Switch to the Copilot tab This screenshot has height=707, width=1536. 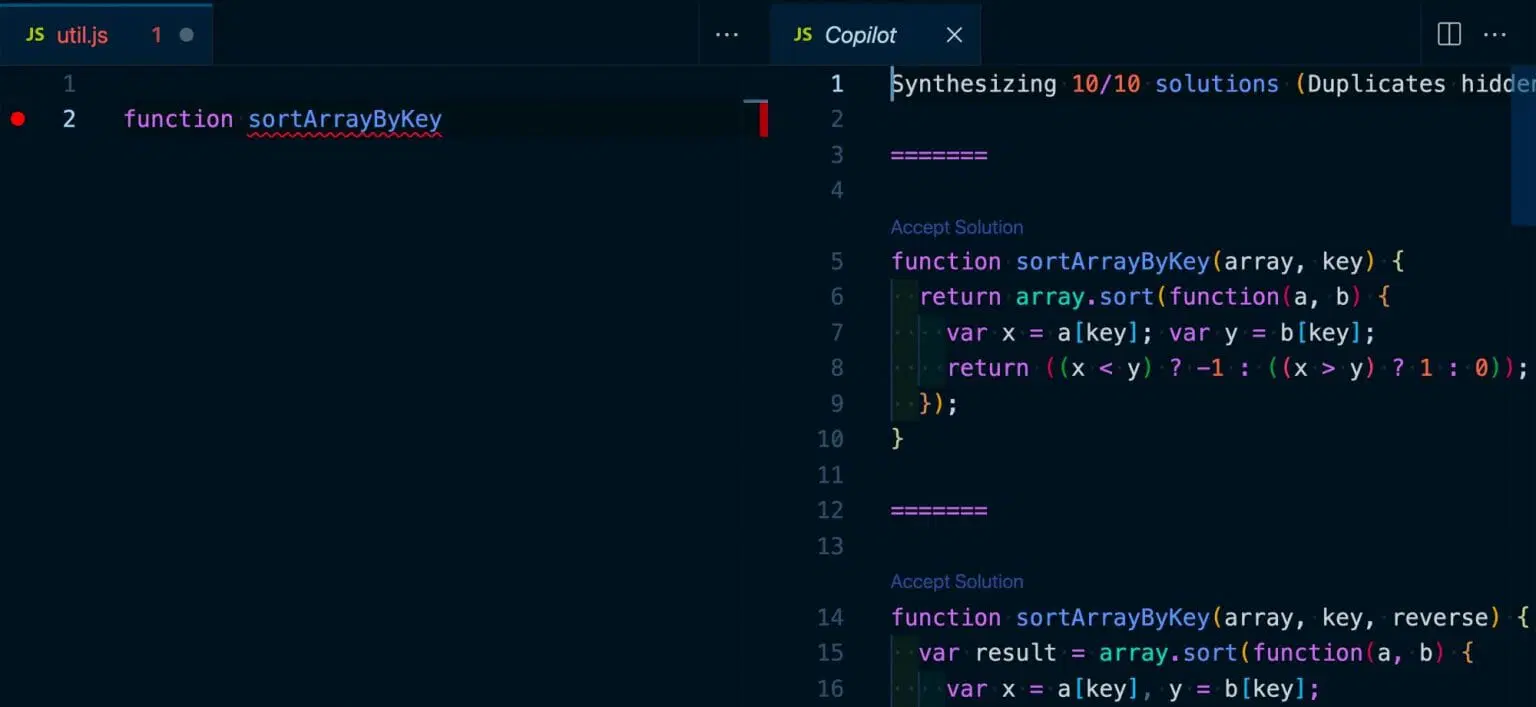[876, 35]
